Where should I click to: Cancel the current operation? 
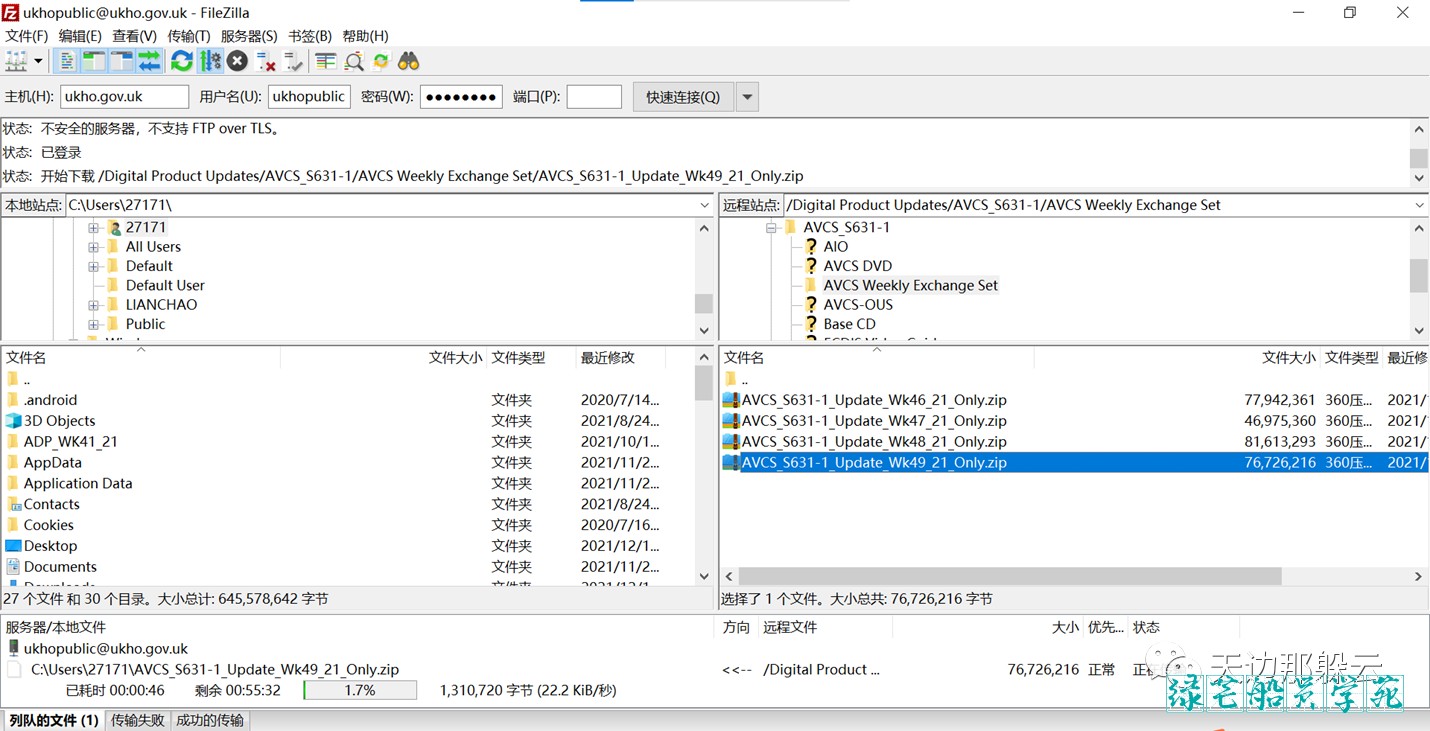pyautogui.click(x=237, y=61)
